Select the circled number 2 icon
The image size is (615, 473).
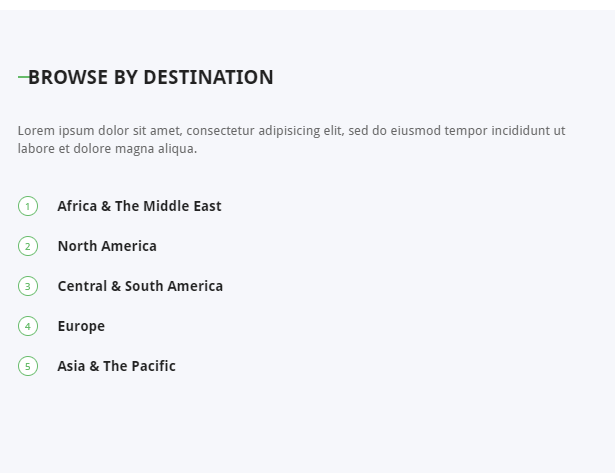click(x=28, y=246)
